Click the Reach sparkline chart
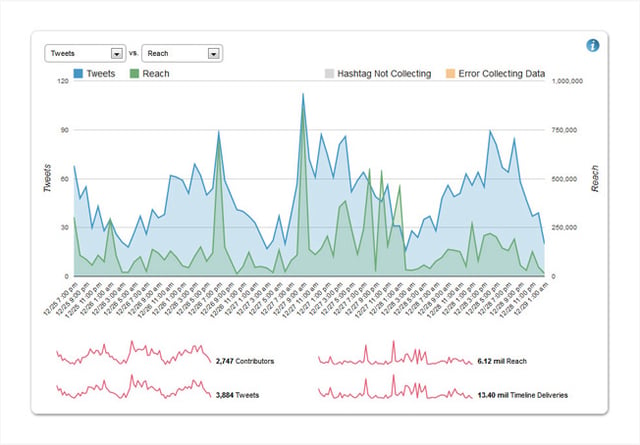The image size is (640, 445). (395, 352)
